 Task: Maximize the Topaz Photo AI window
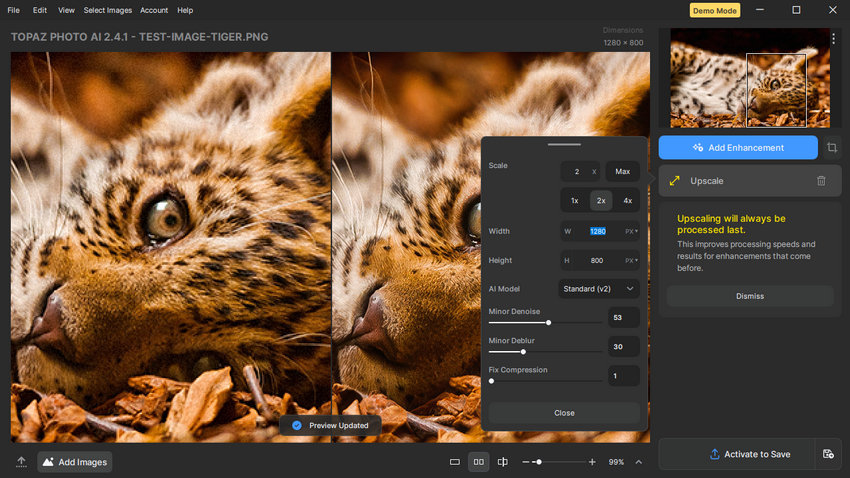[x=796, y=10]
